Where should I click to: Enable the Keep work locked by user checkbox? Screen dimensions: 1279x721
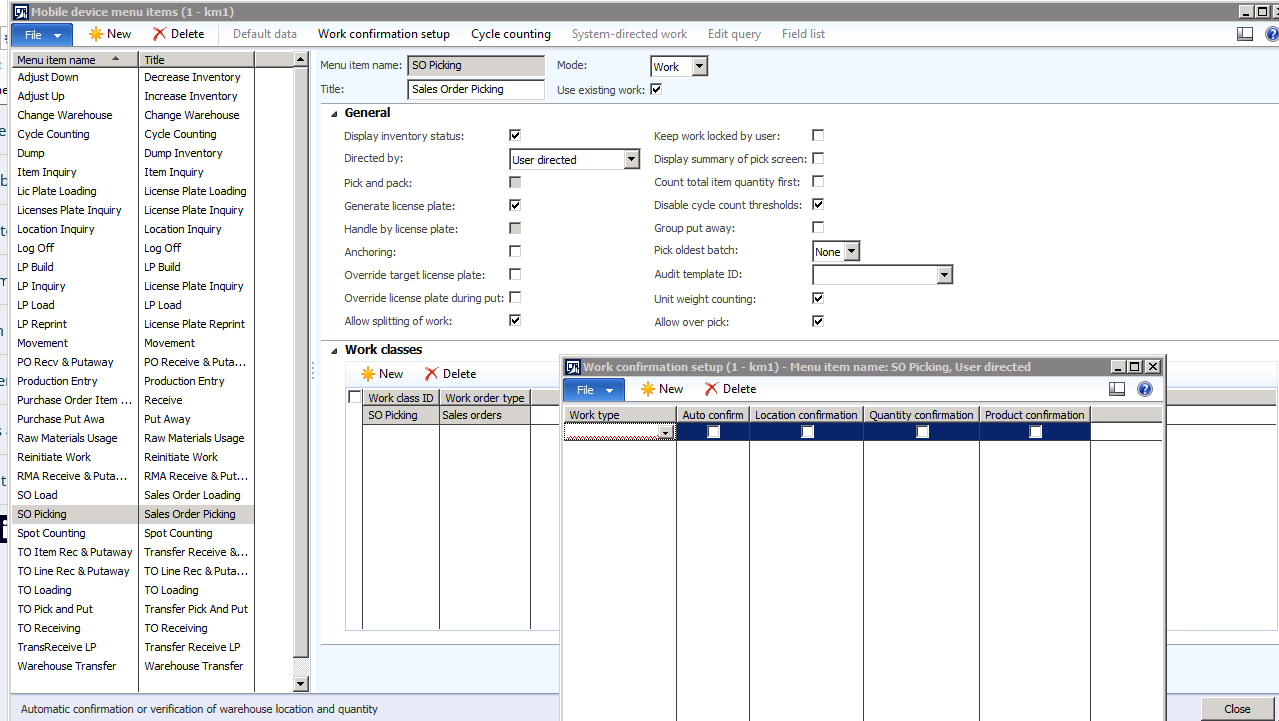pyautogui.click(x=818, y=135)
